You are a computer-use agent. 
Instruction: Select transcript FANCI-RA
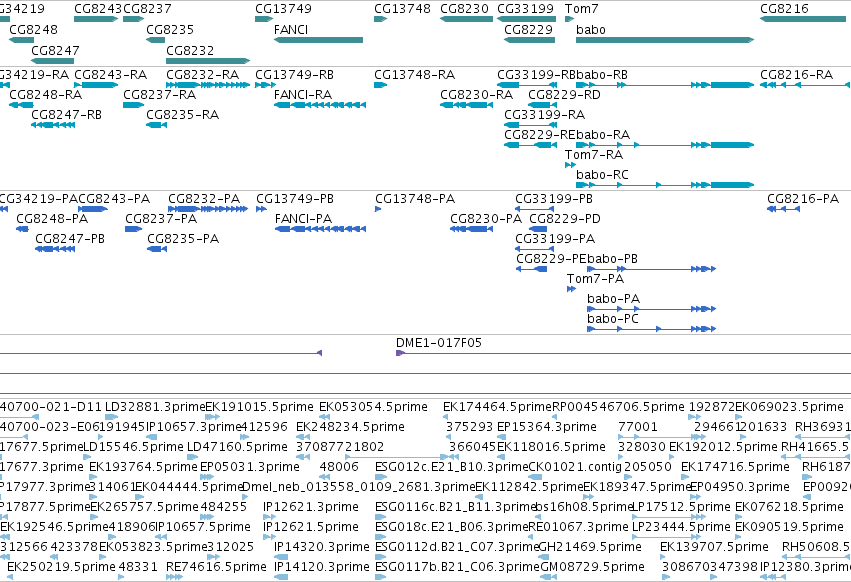(x=303, y=95)
